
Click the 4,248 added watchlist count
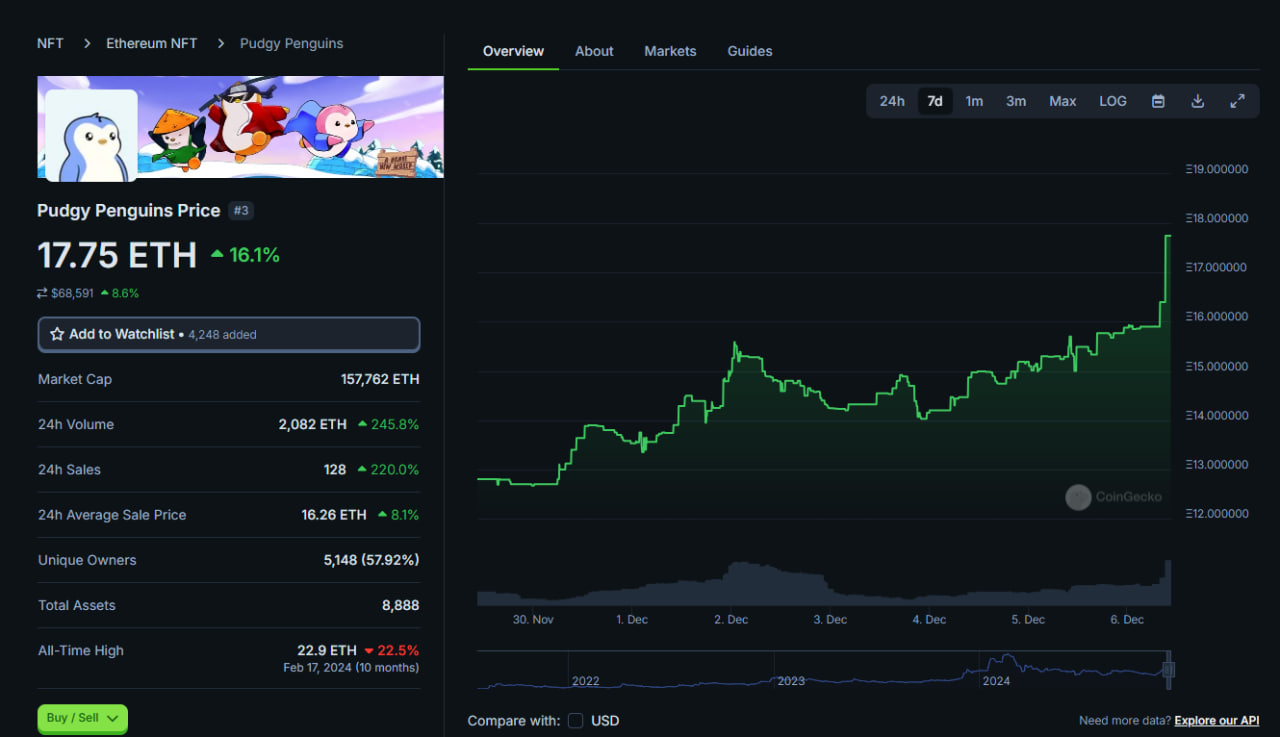(x=222, y=335)
